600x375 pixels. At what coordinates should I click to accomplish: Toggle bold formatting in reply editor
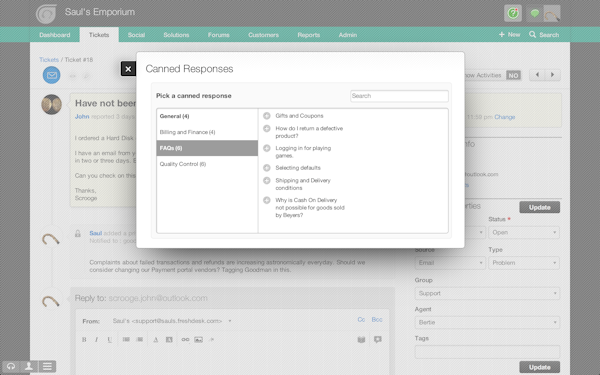click(84, 339)
